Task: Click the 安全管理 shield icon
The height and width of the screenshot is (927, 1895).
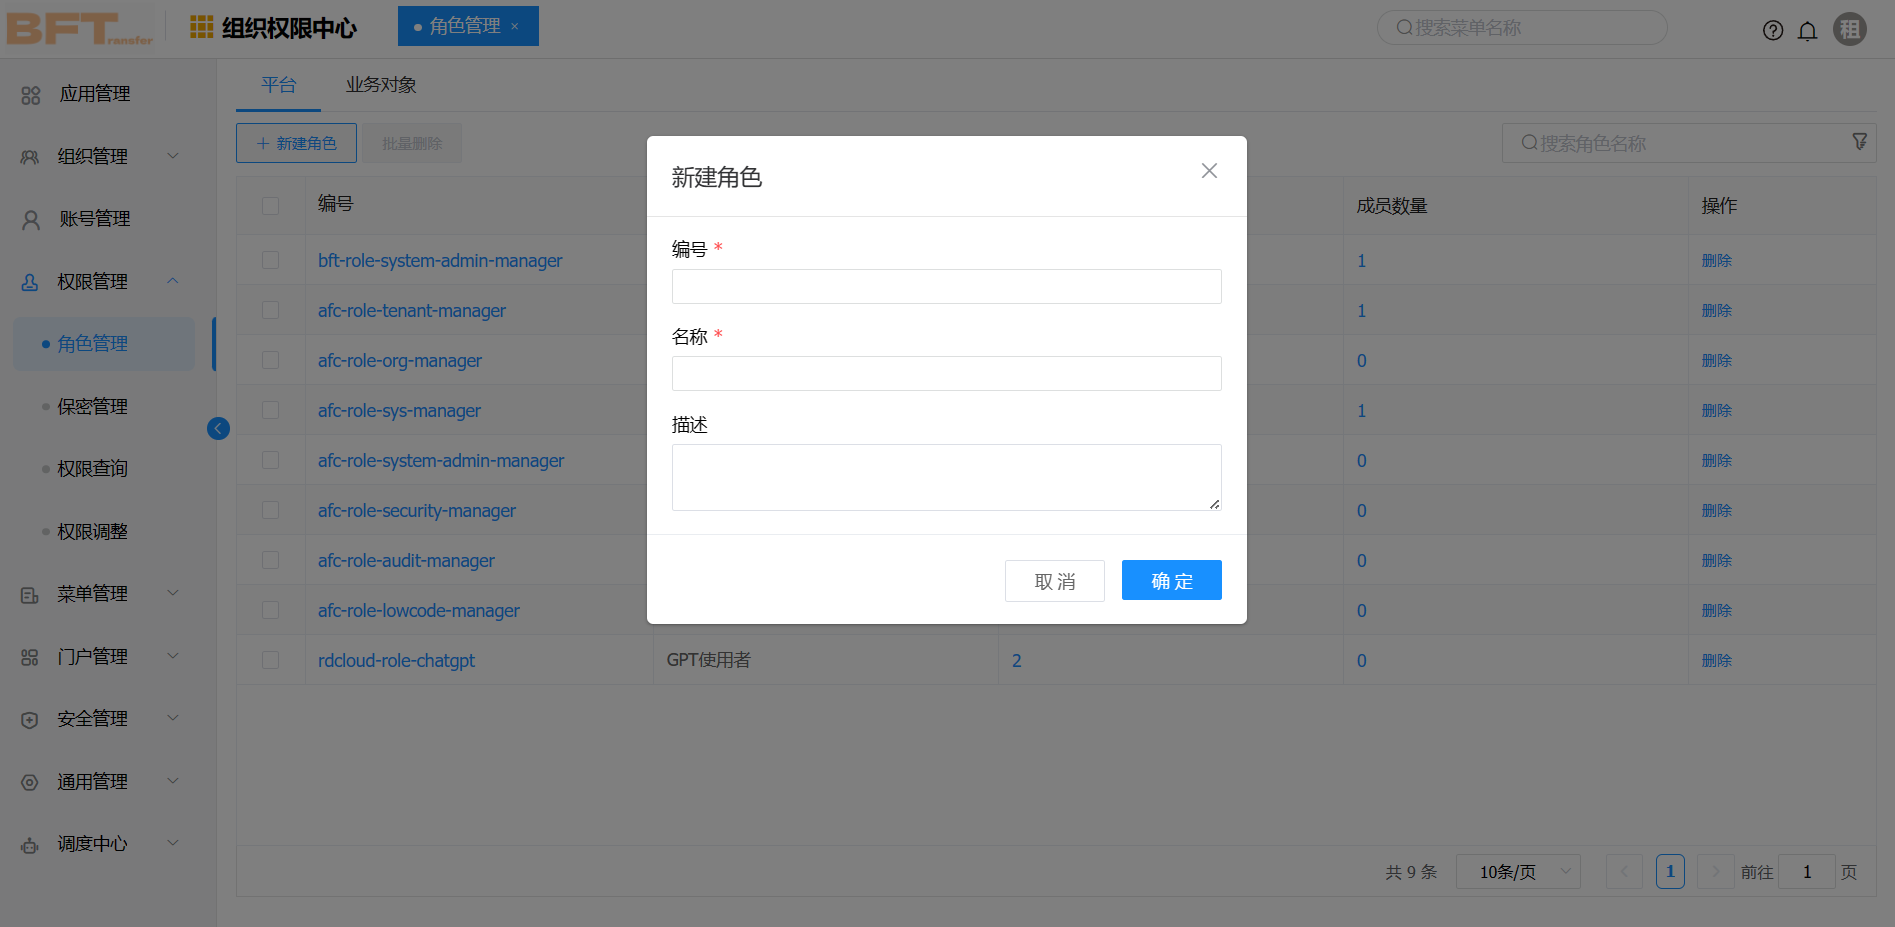Action: click(x=30, y=718)
